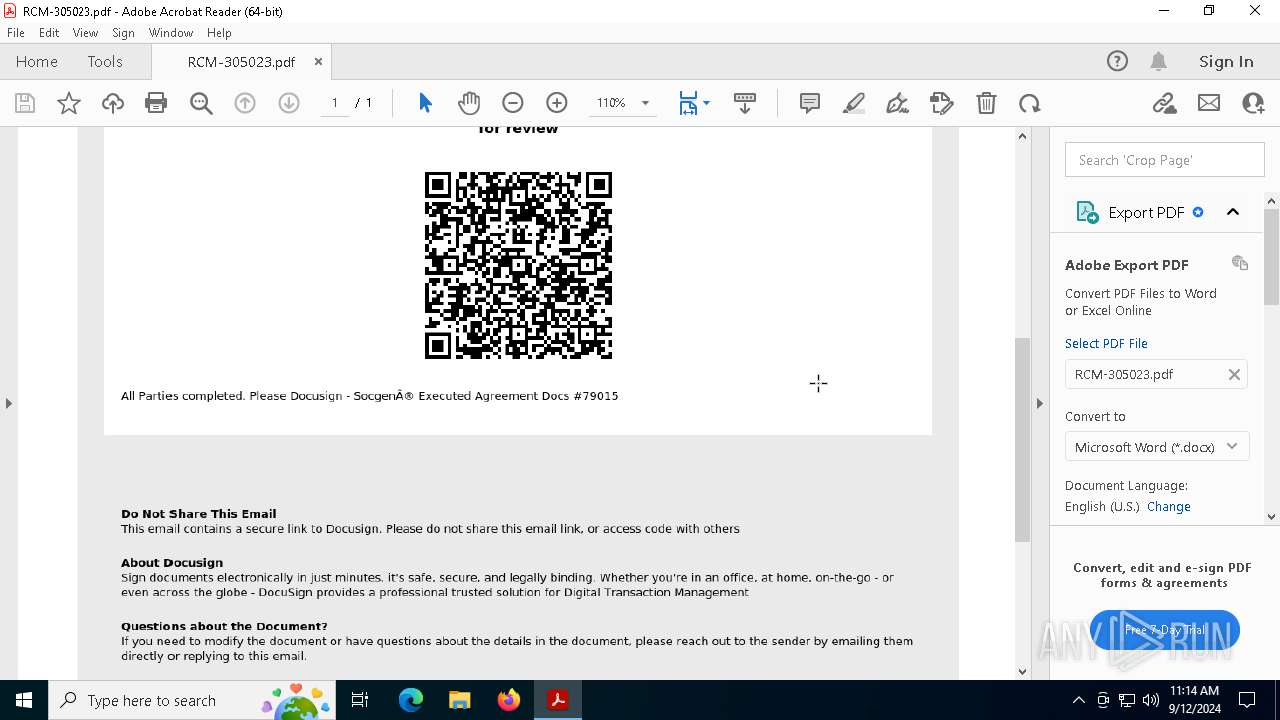Open the sign document pen tool
This screenshot has height=720, width=1280.
pos(898,103)
